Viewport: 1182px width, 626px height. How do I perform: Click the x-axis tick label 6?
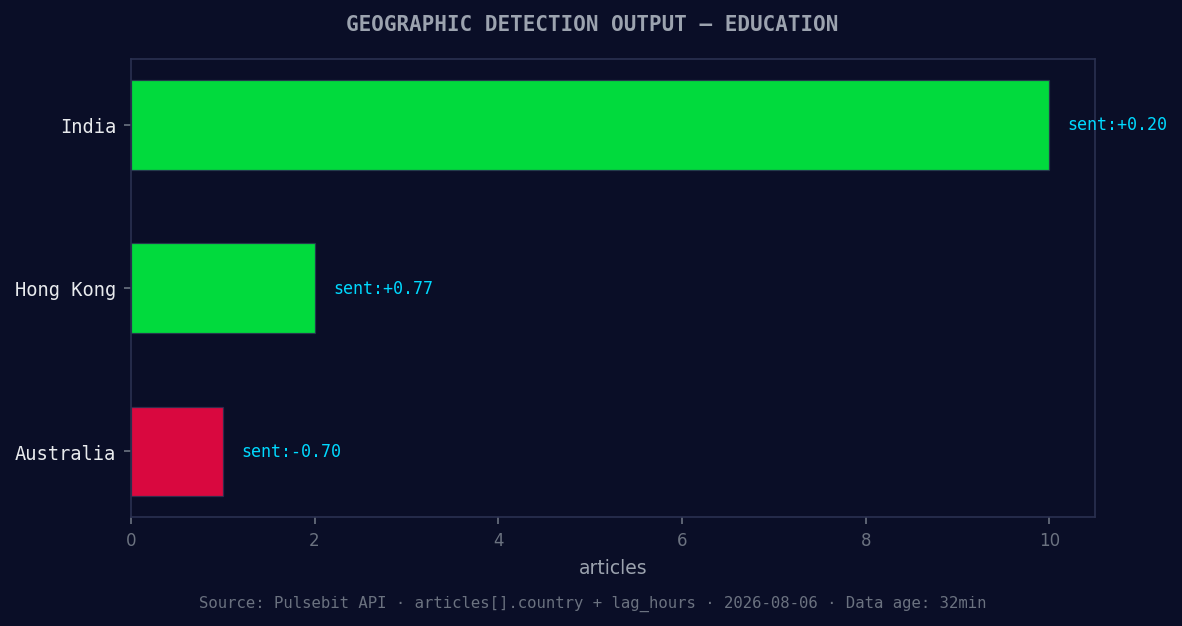[x=681, y=540]
